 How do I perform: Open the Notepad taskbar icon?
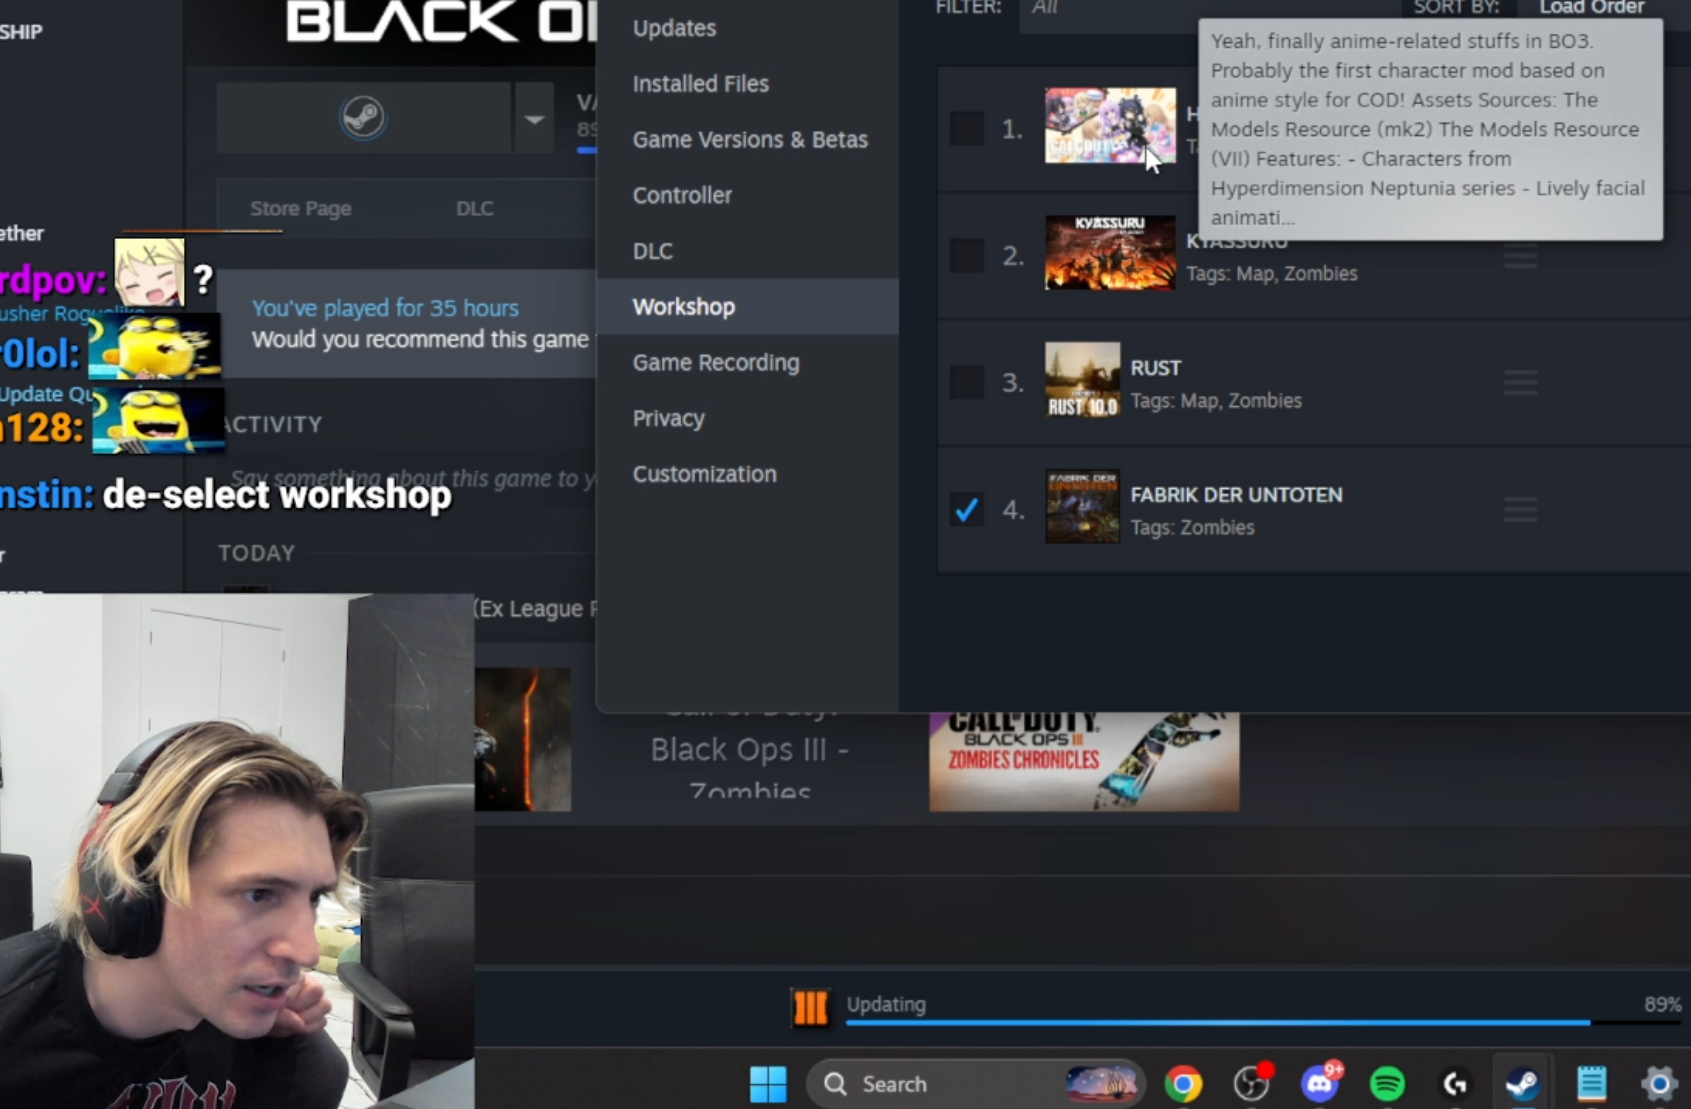[x=1591, y=1084]
